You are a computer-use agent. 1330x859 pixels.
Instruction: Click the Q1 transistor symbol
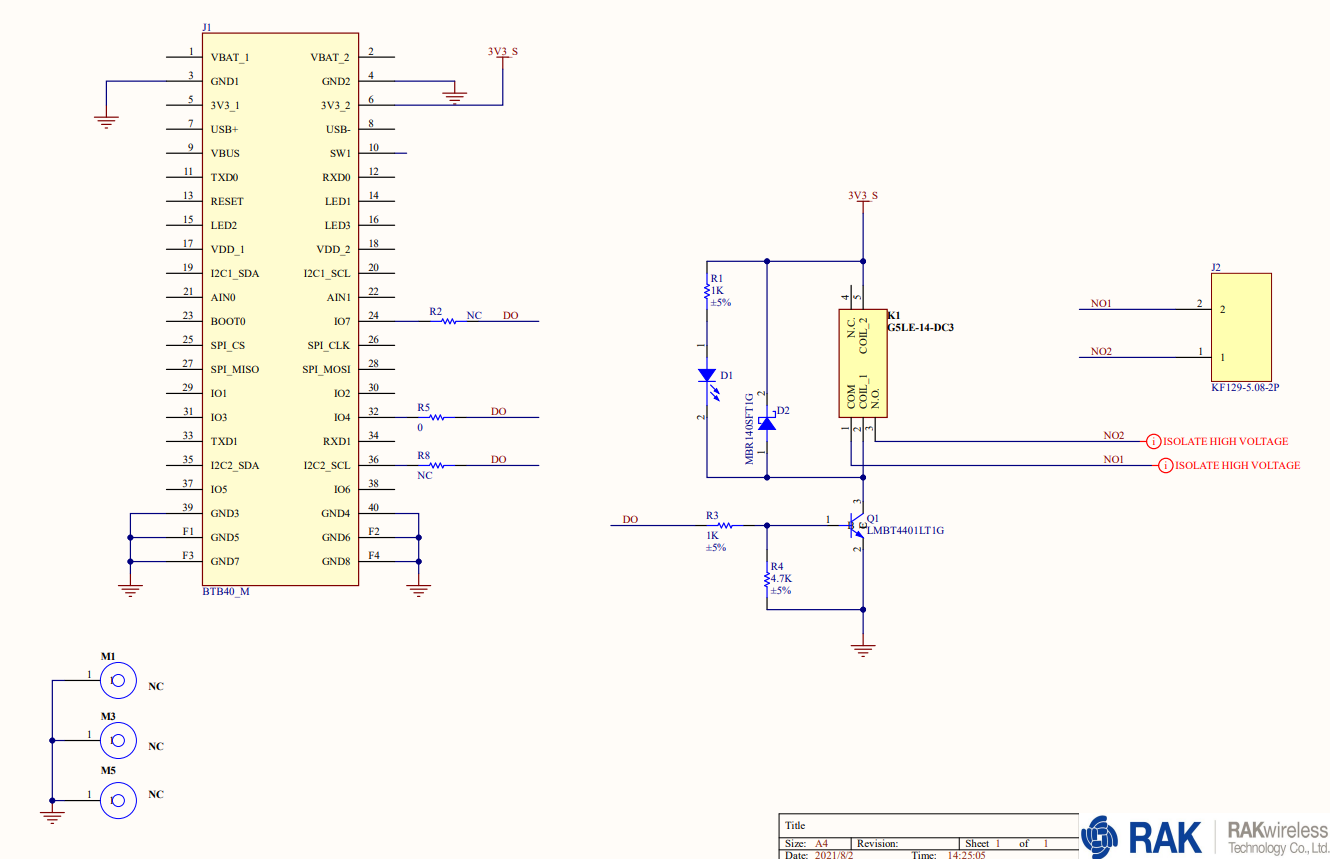(857, 524)
